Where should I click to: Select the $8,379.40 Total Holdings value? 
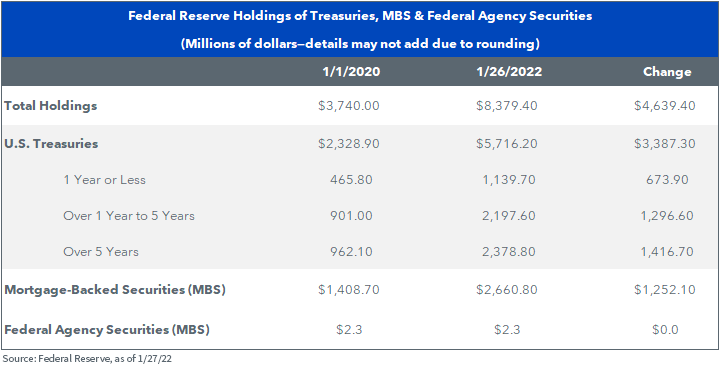[x=507, y=106]
